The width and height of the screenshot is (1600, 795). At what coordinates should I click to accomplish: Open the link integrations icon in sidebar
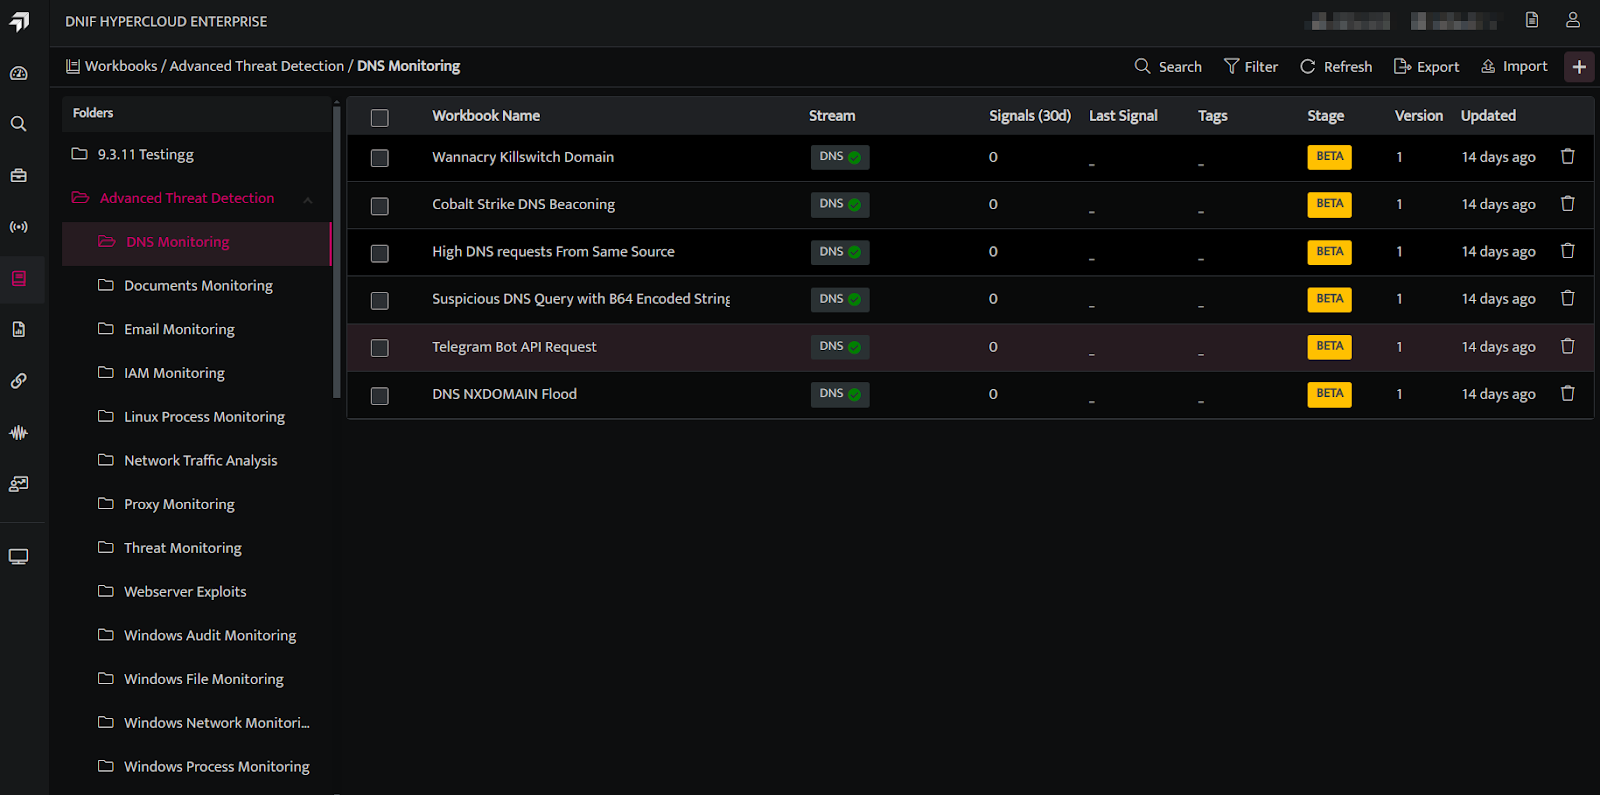pos(18,381)
